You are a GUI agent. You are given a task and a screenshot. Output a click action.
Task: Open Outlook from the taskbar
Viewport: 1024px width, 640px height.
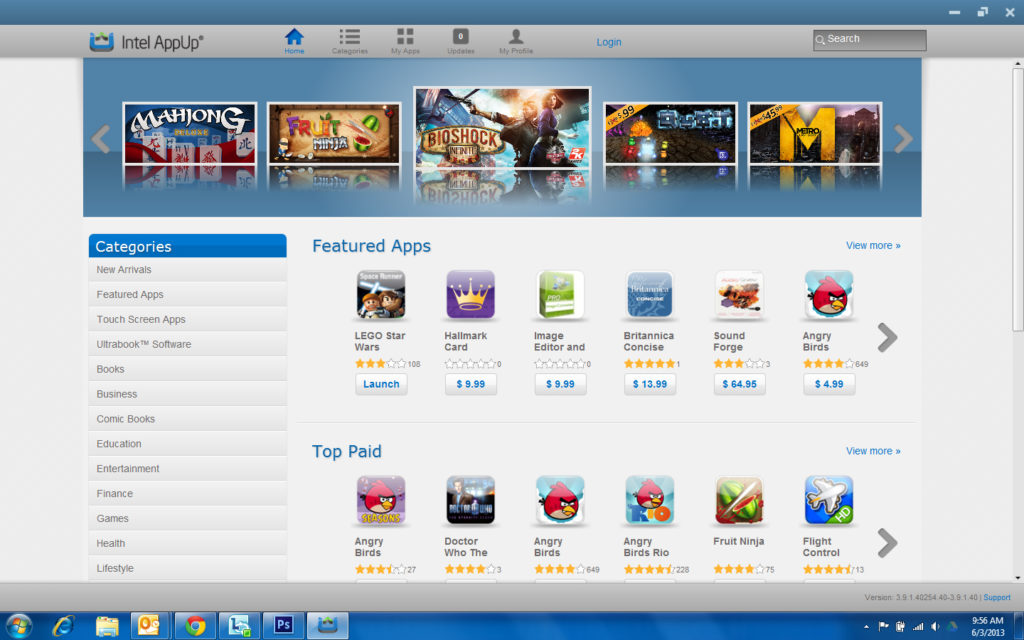150,626
